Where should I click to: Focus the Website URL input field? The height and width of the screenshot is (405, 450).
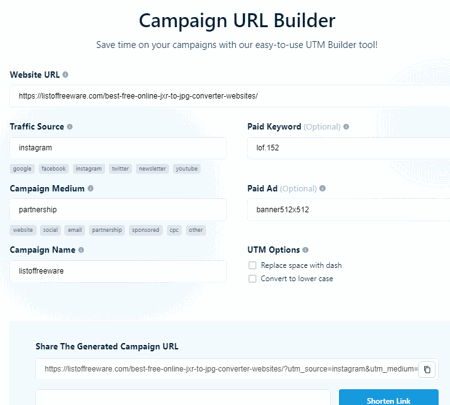(x=230, y=96)
